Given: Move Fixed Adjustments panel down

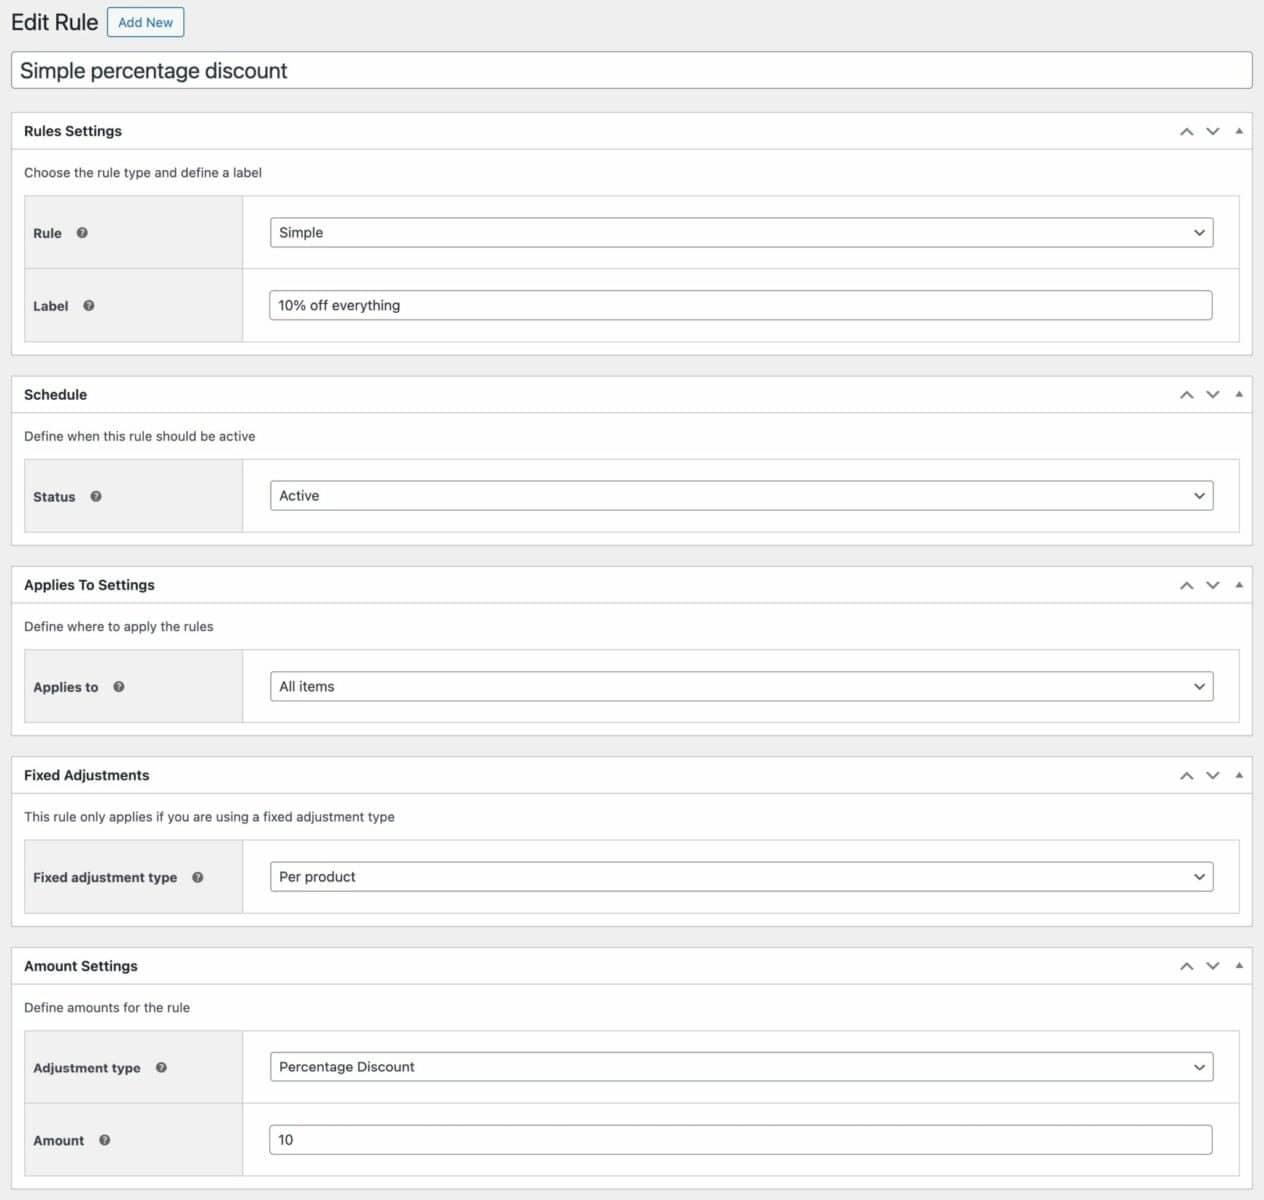Looking at the screenshot, I should (1213, 776).
